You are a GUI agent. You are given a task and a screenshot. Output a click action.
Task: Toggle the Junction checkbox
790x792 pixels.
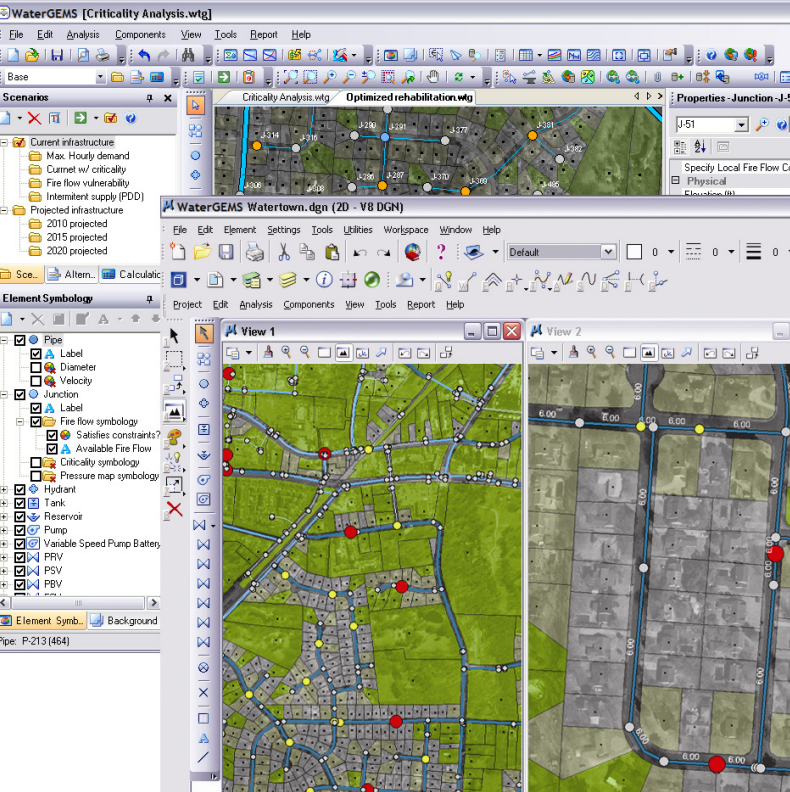pos(20,394)
